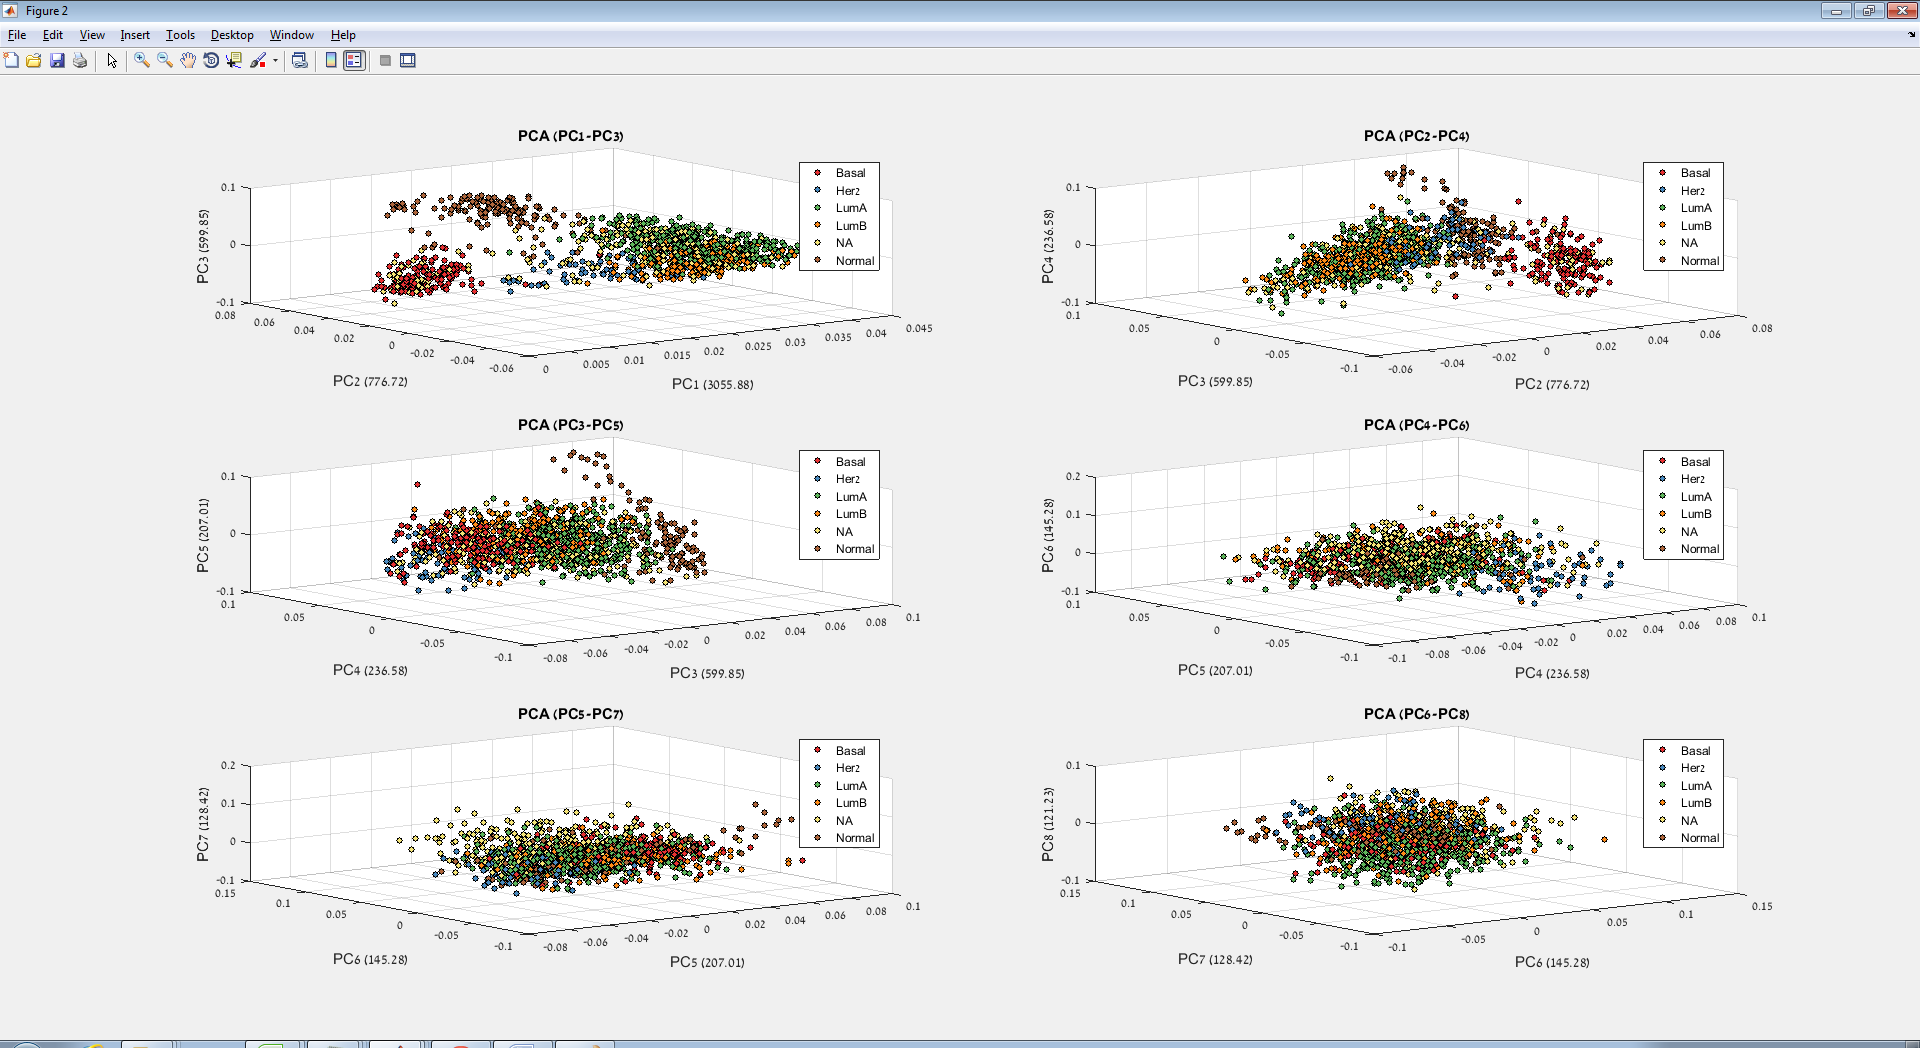Open the Tools menu
The image size is (1920, 1048).
tap(180, 35)
